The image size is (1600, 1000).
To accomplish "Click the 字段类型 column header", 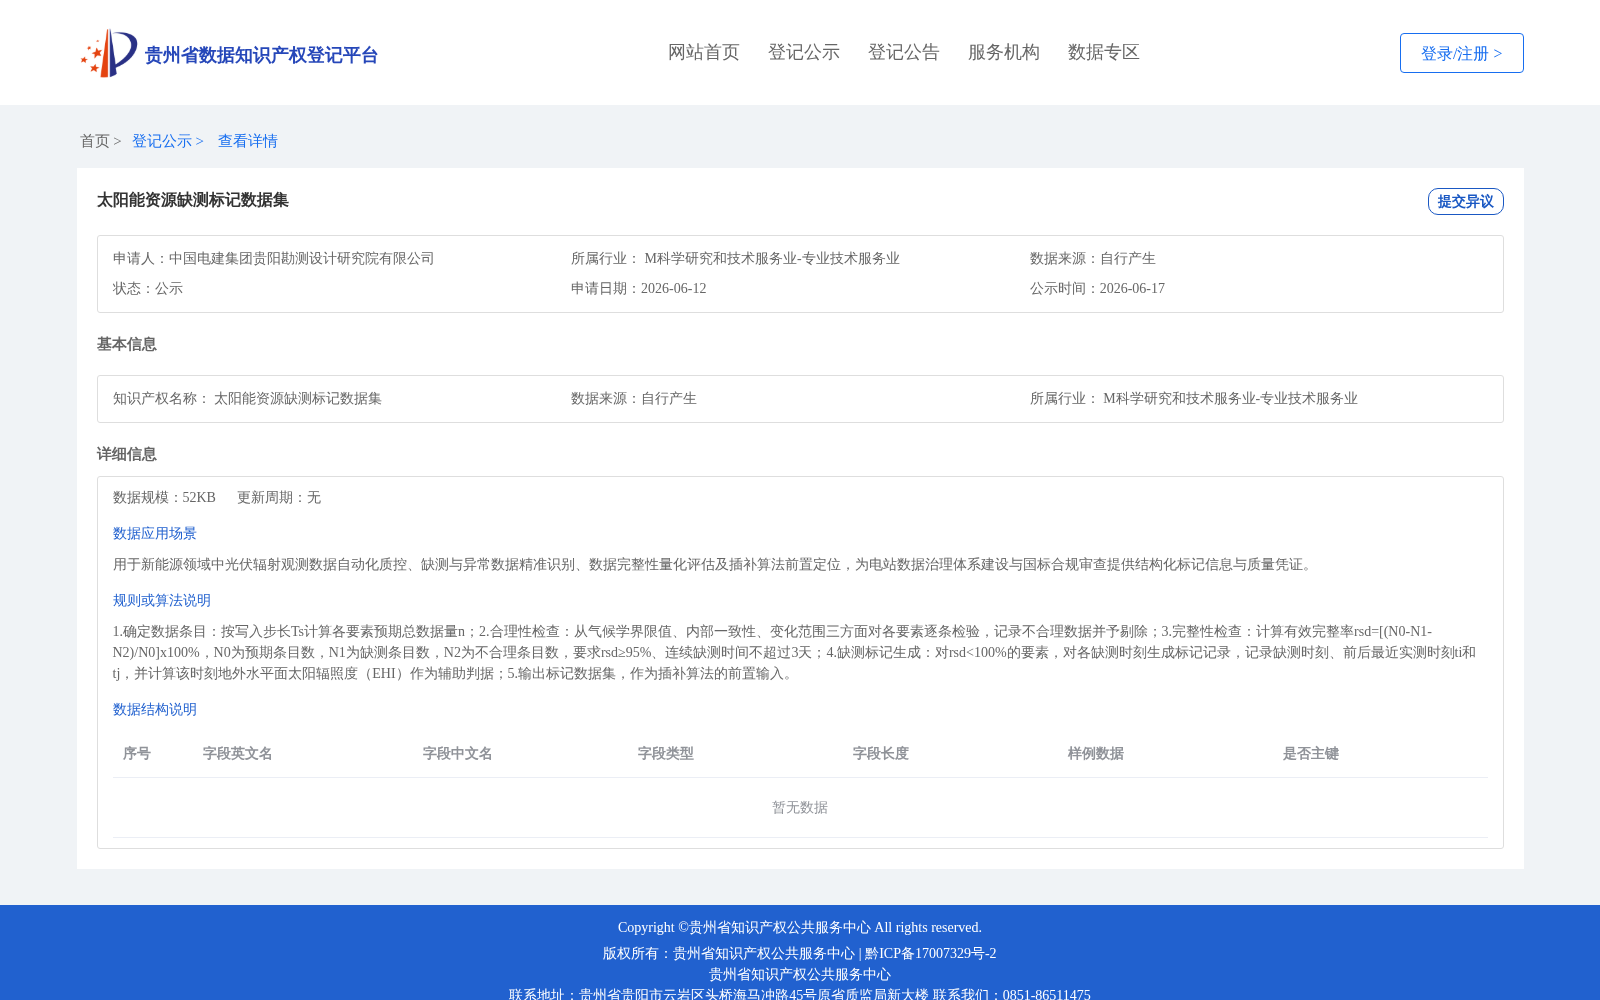I will click(x=666, y=753).
